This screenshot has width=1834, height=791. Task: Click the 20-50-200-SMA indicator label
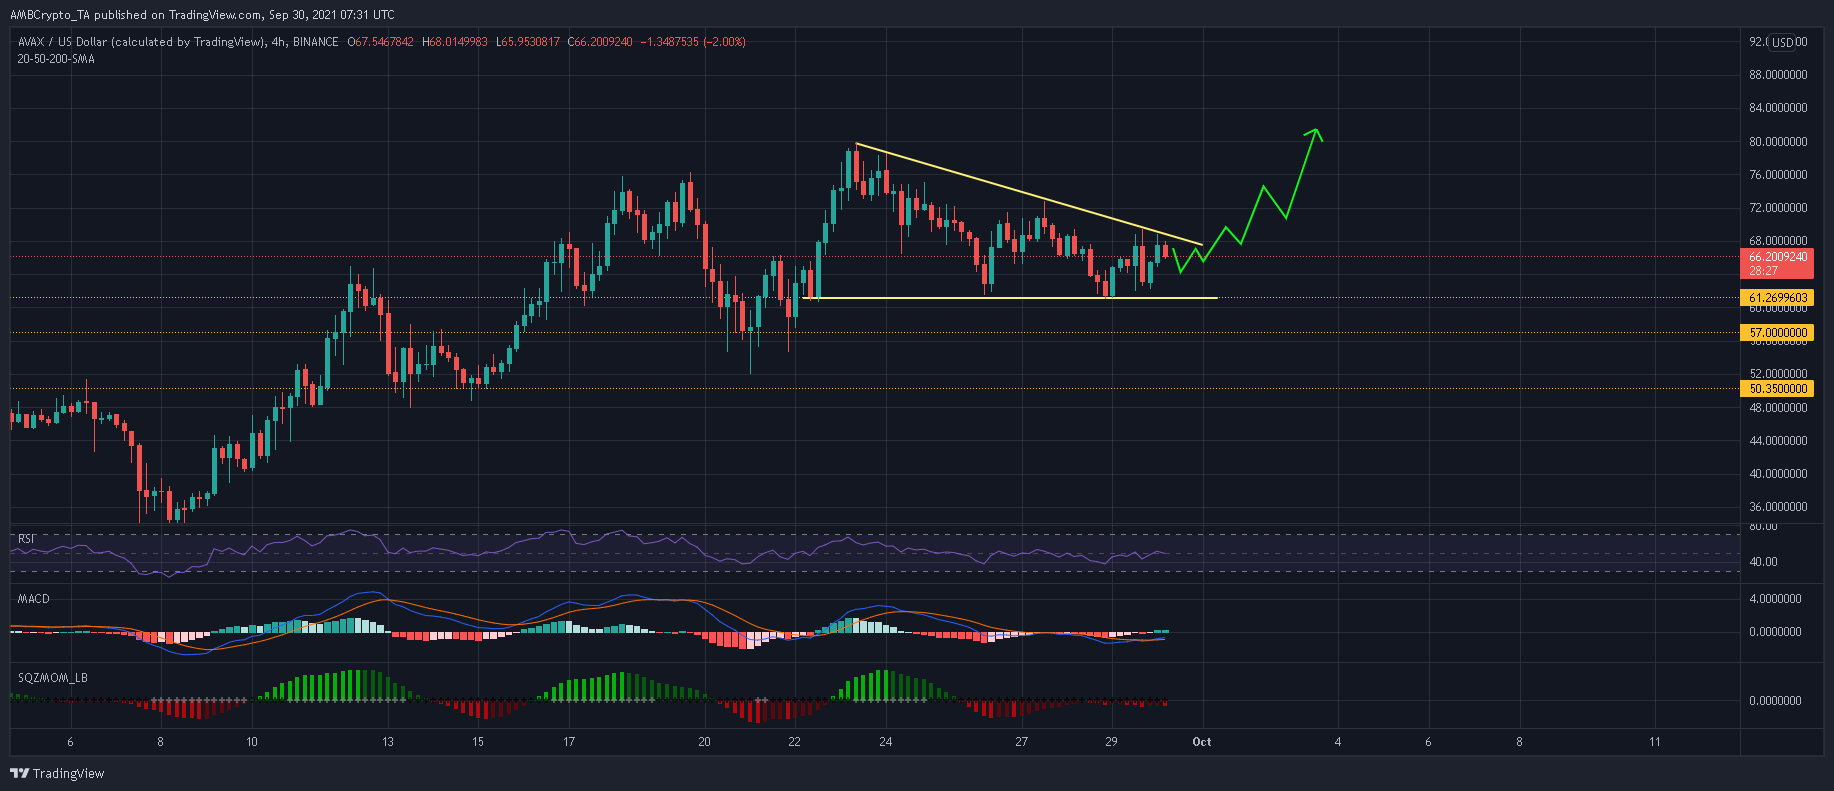pos(56,59)
